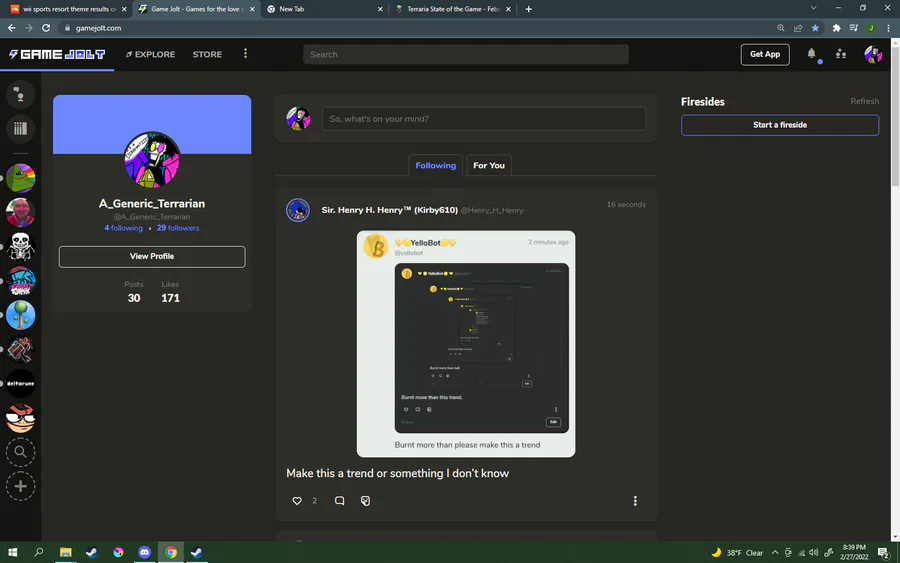
Task: Open the Chrome three-dot menu
Action: 888,28
